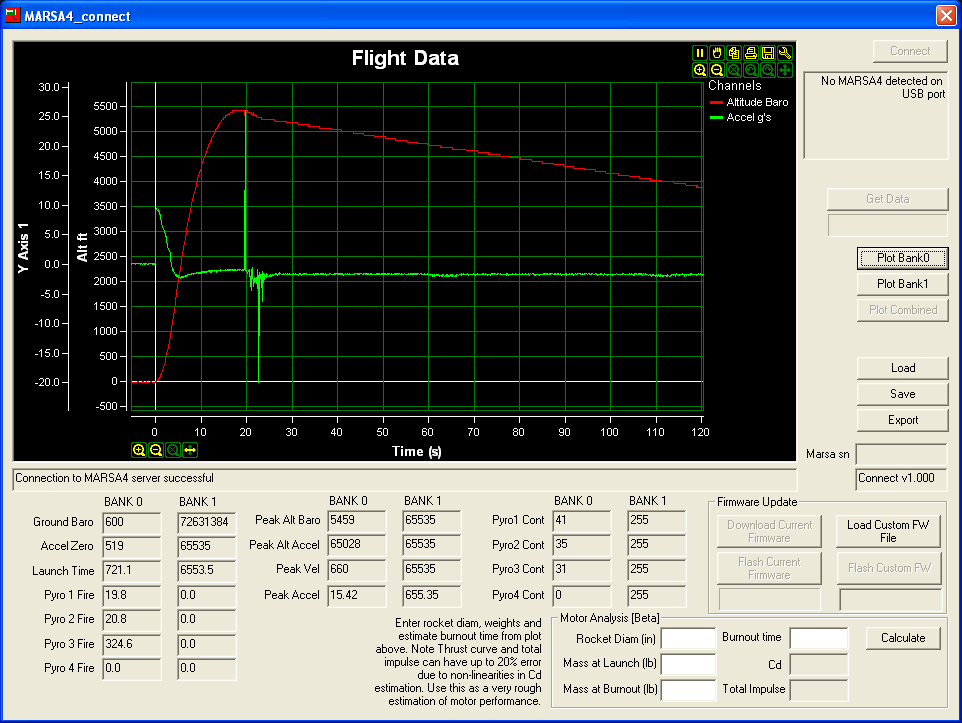Pause the flight data plot
The width and height of the screenshot is (962, 723).
coord(699,53)
